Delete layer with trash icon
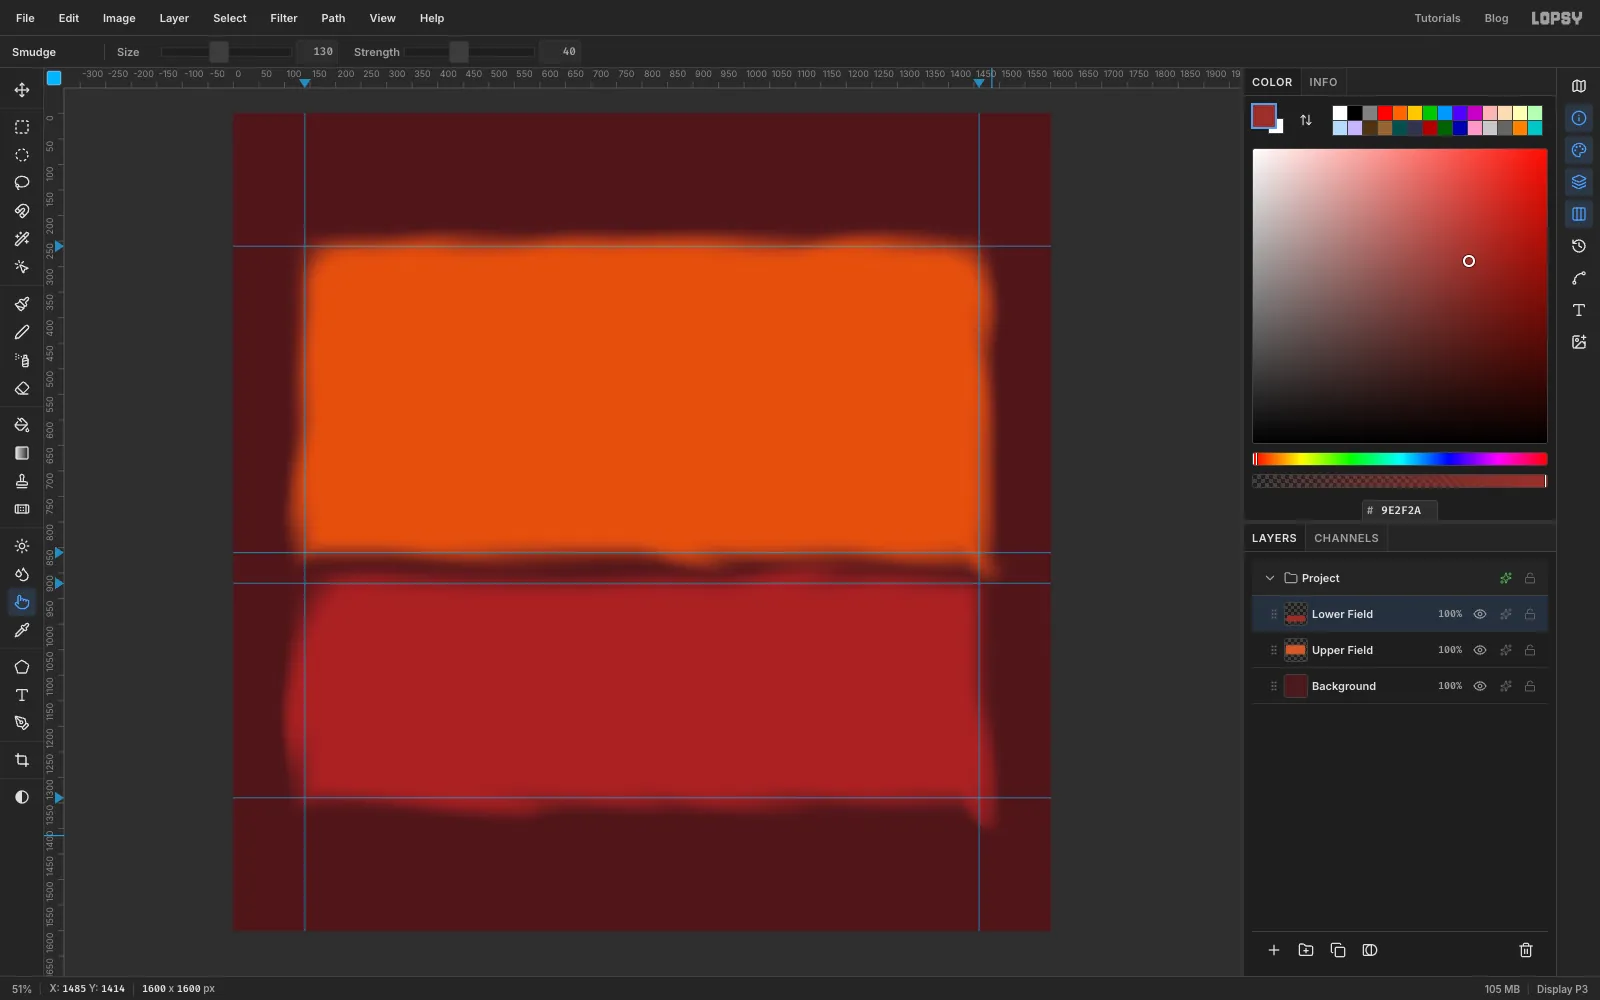The height and width of the screenshot is (1000, 1600). click(x=1526, y=950)
